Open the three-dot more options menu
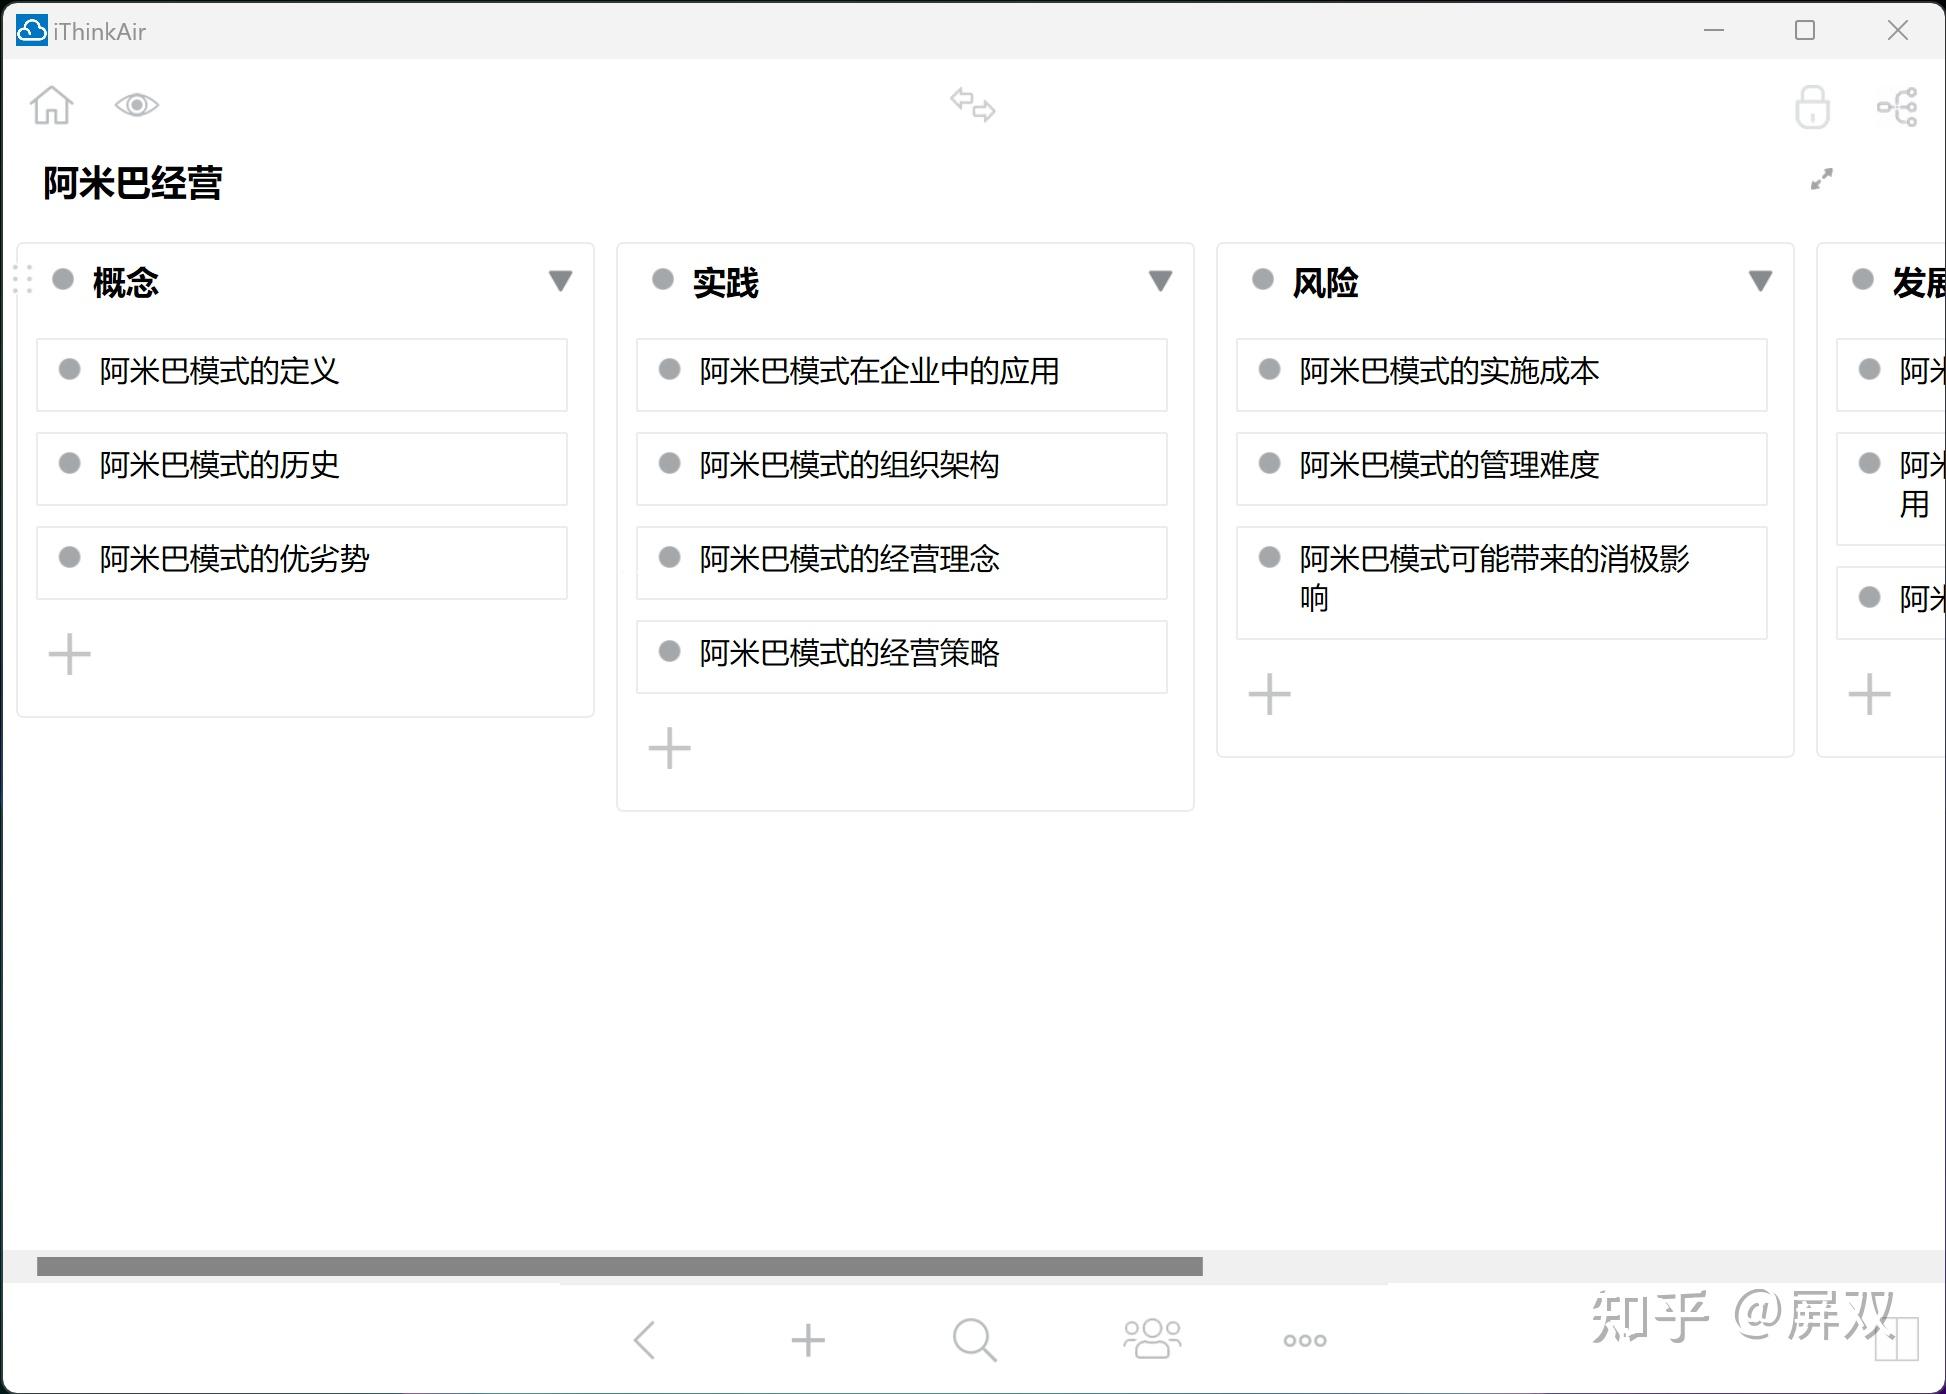This screenshot has height=1394, width=1946. [x=1305, y=1340]
